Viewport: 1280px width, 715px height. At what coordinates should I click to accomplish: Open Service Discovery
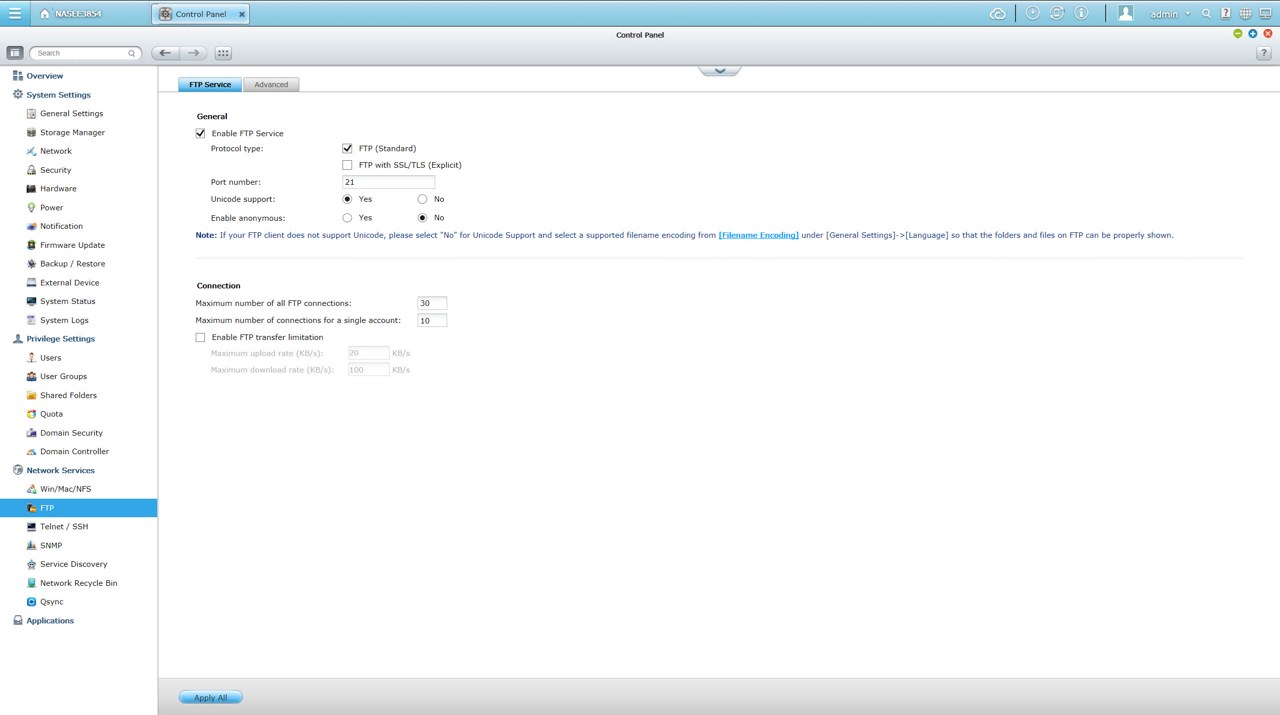coord(73,564)
